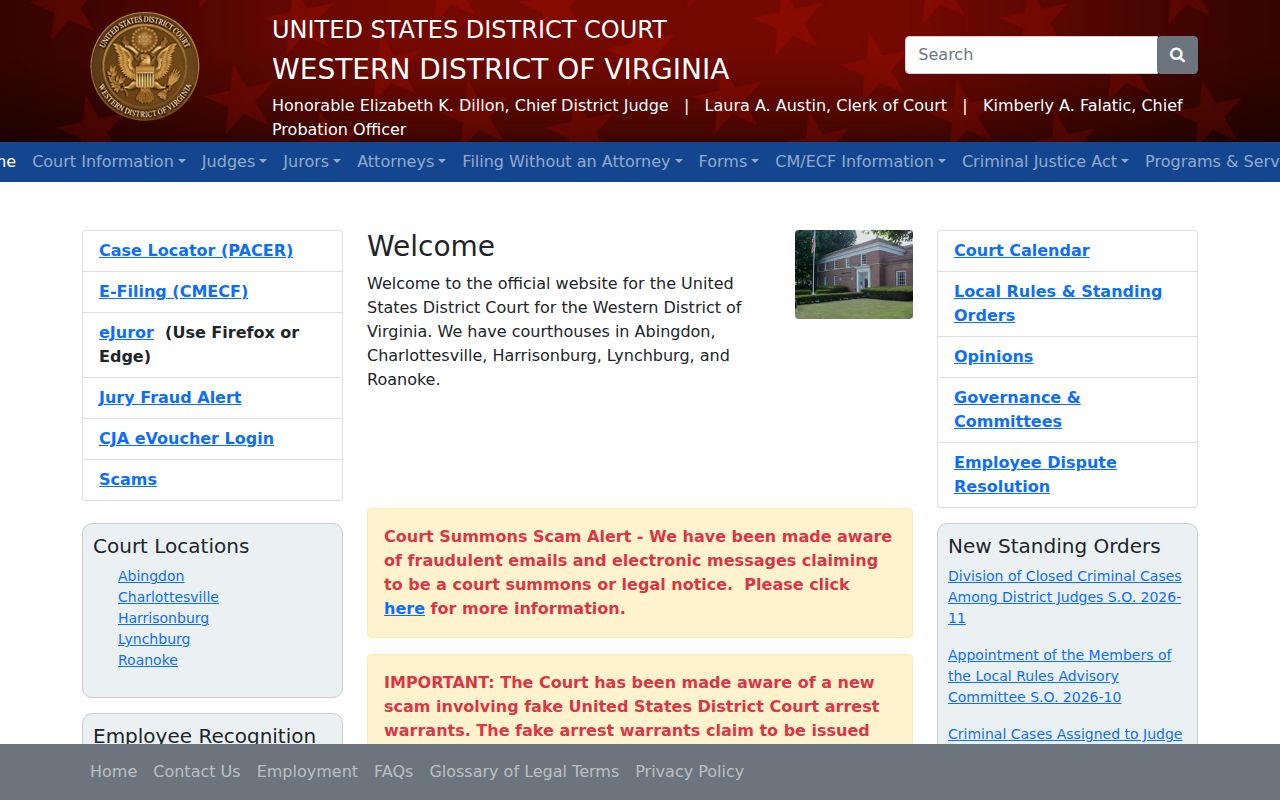Open the eJuror link

(126, 332)
